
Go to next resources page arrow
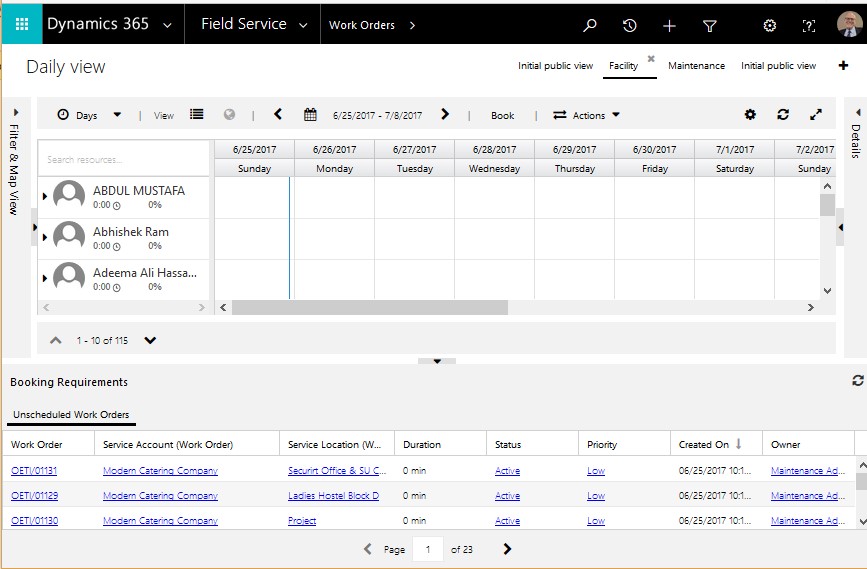[150, 340]
